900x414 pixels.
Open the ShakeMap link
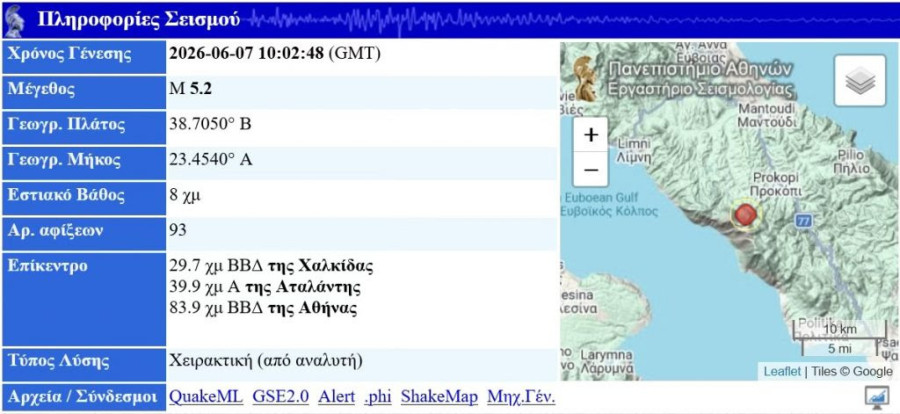(439, 397)
